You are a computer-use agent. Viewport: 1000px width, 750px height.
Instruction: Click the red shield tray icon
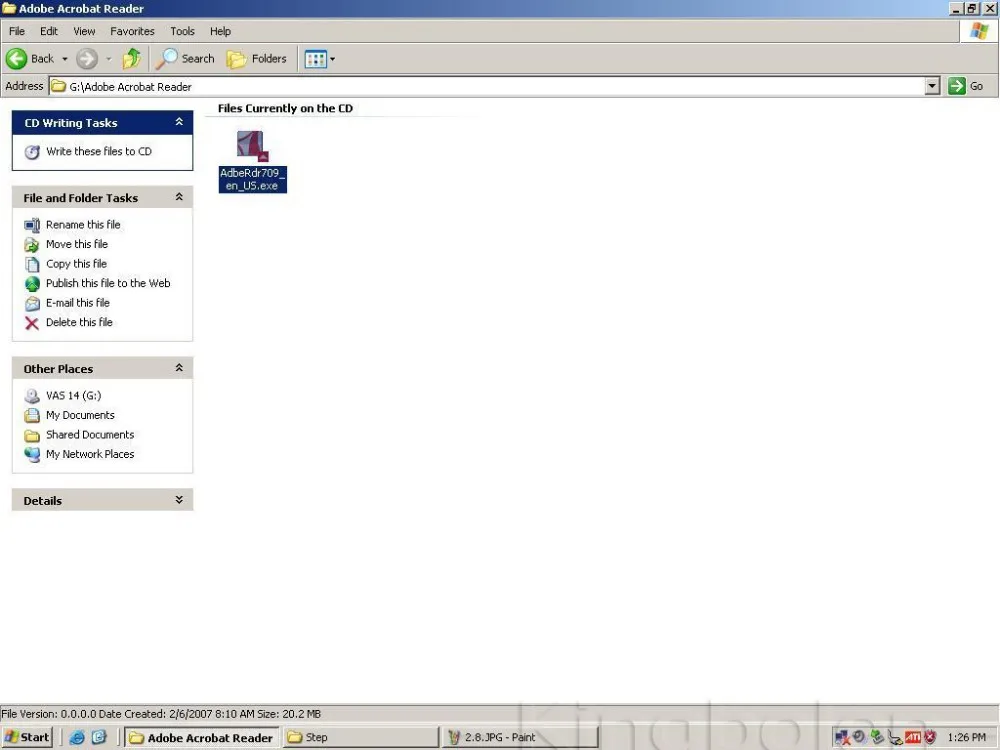pos(930,738)
